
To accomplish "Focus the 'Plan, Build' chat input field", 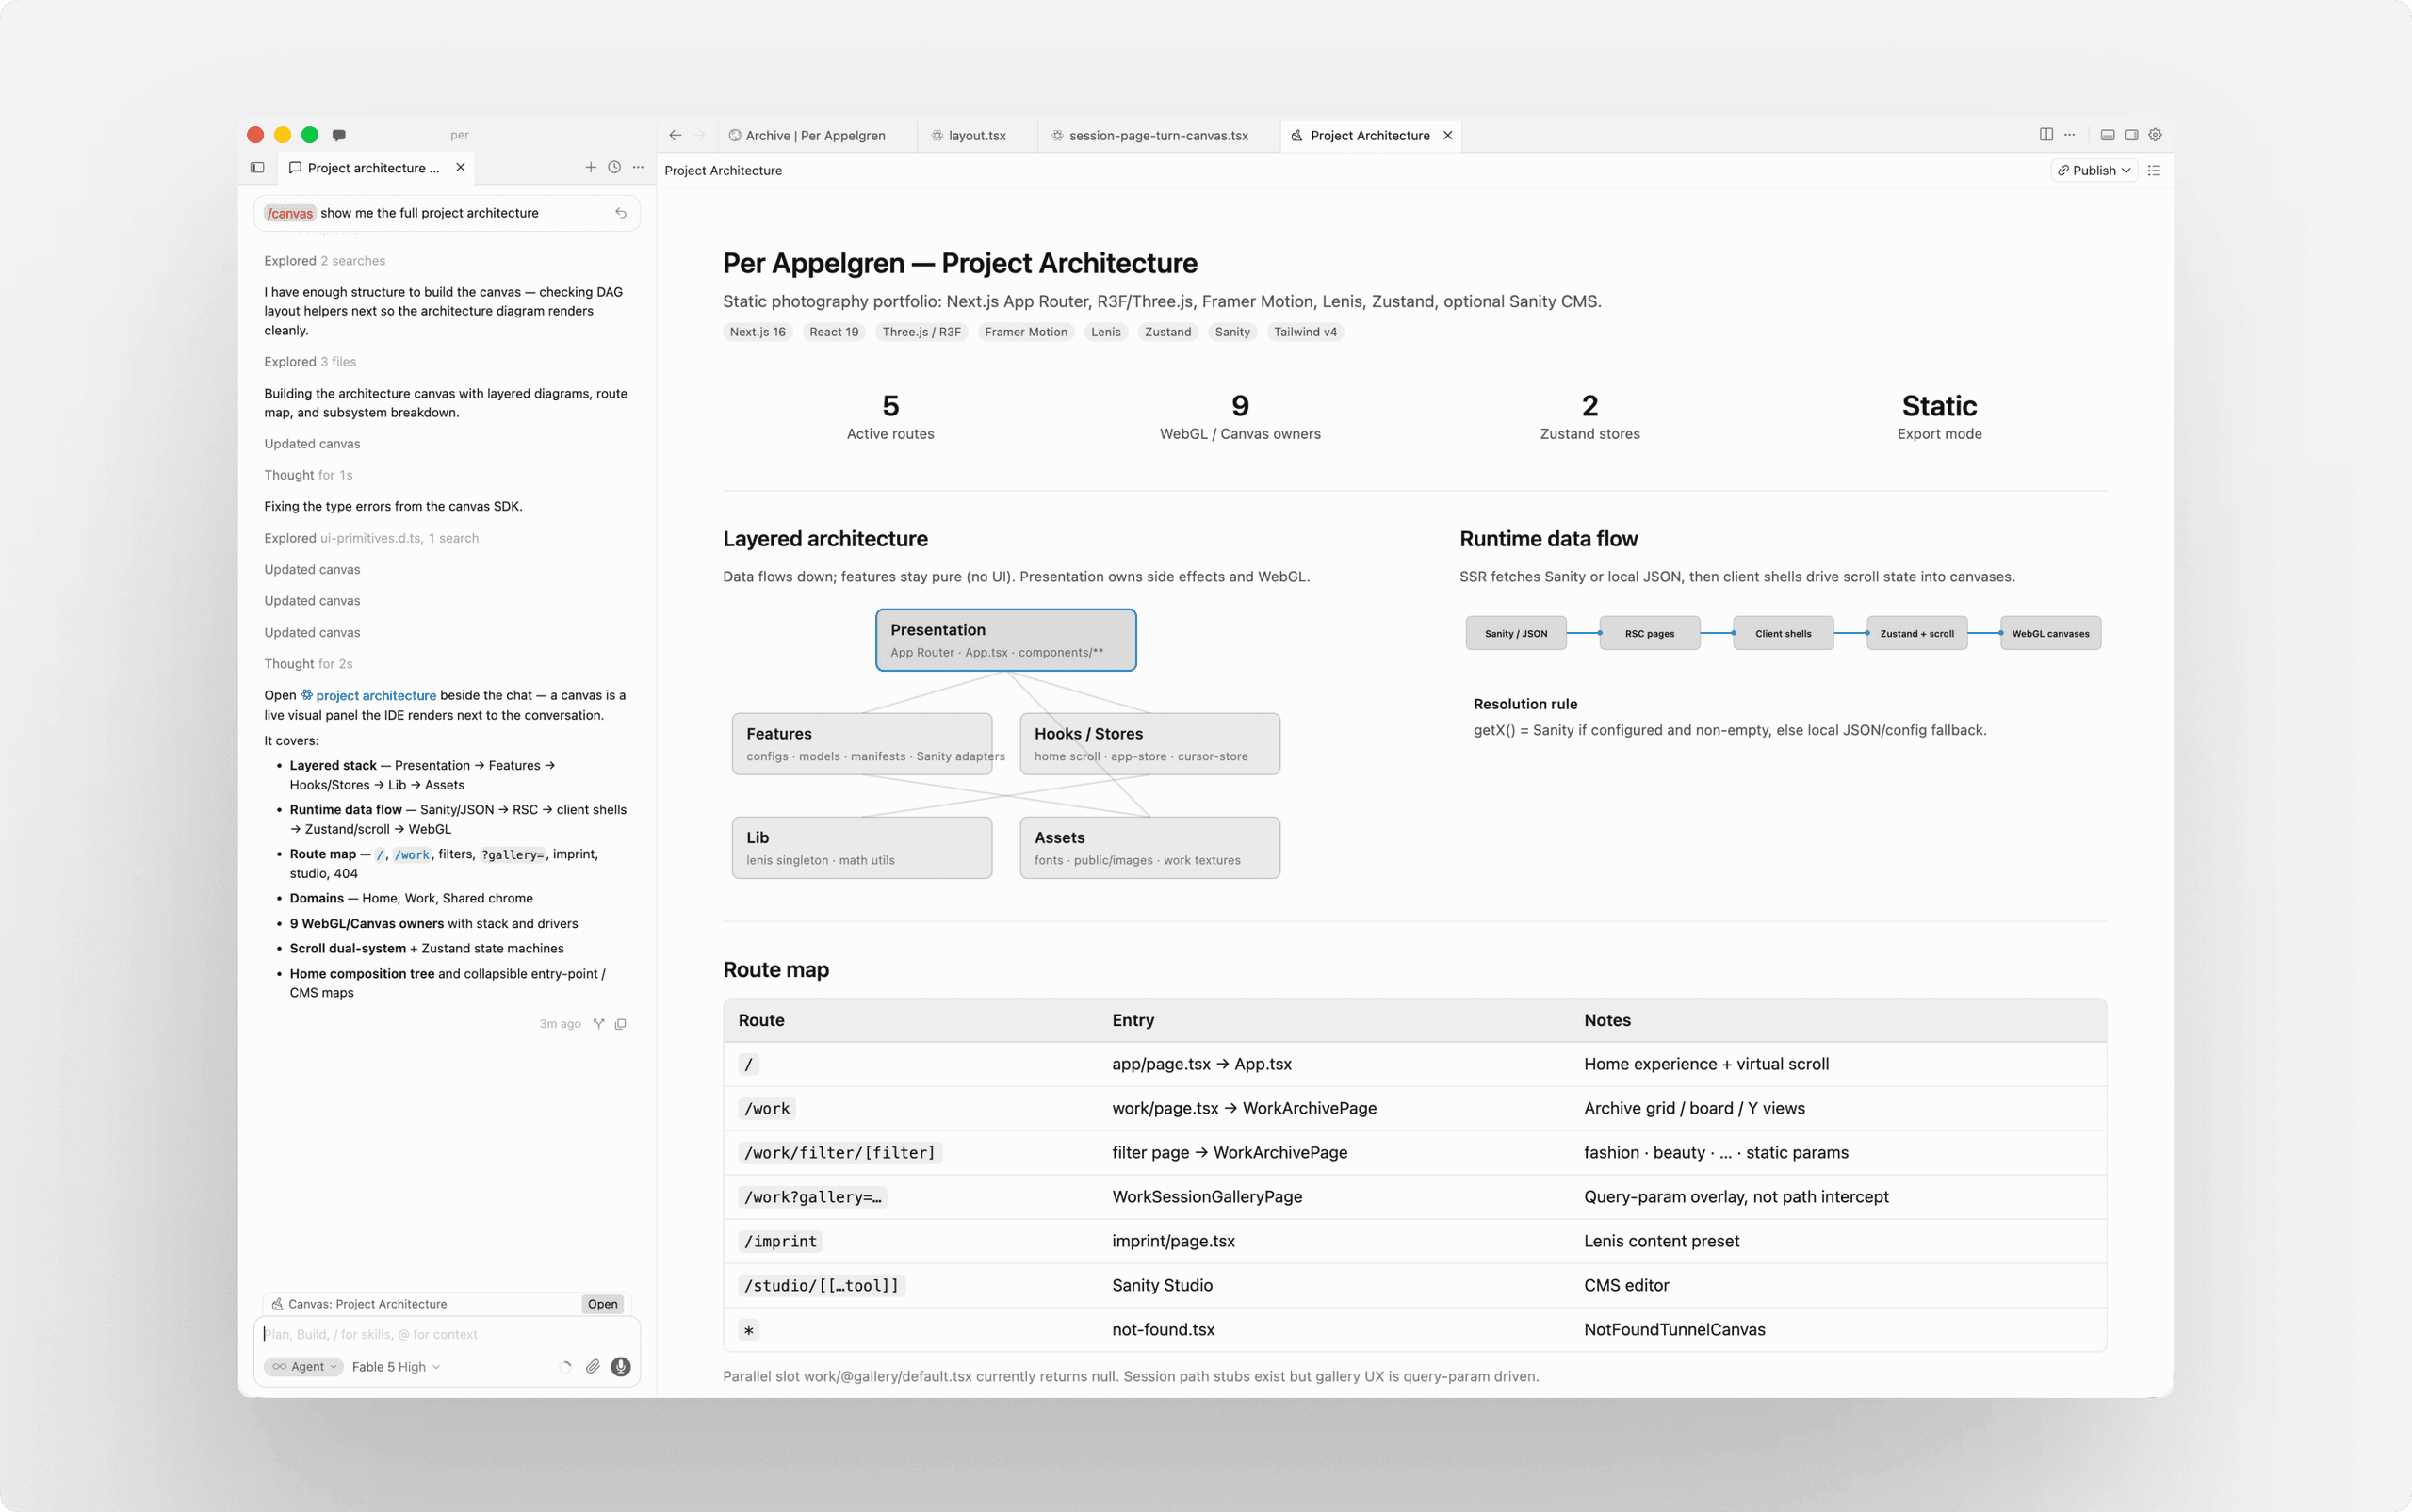I will 447,1334.
